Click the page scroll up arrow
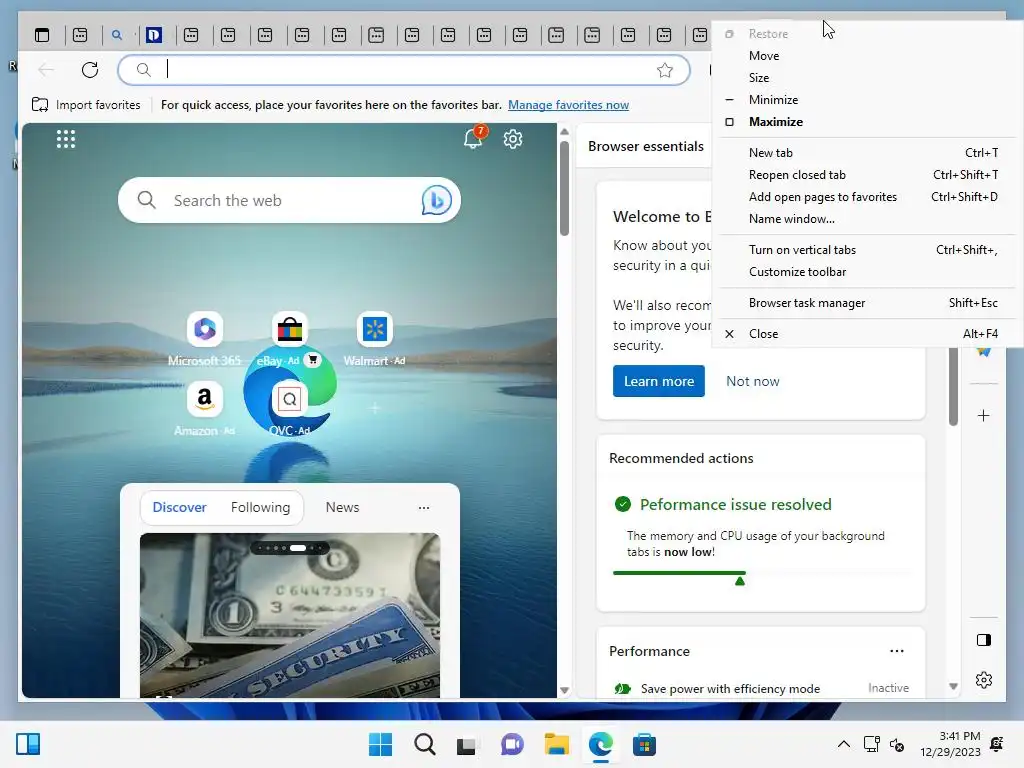Viewport: 1024px width, 768px height. (x=565, y=132)
